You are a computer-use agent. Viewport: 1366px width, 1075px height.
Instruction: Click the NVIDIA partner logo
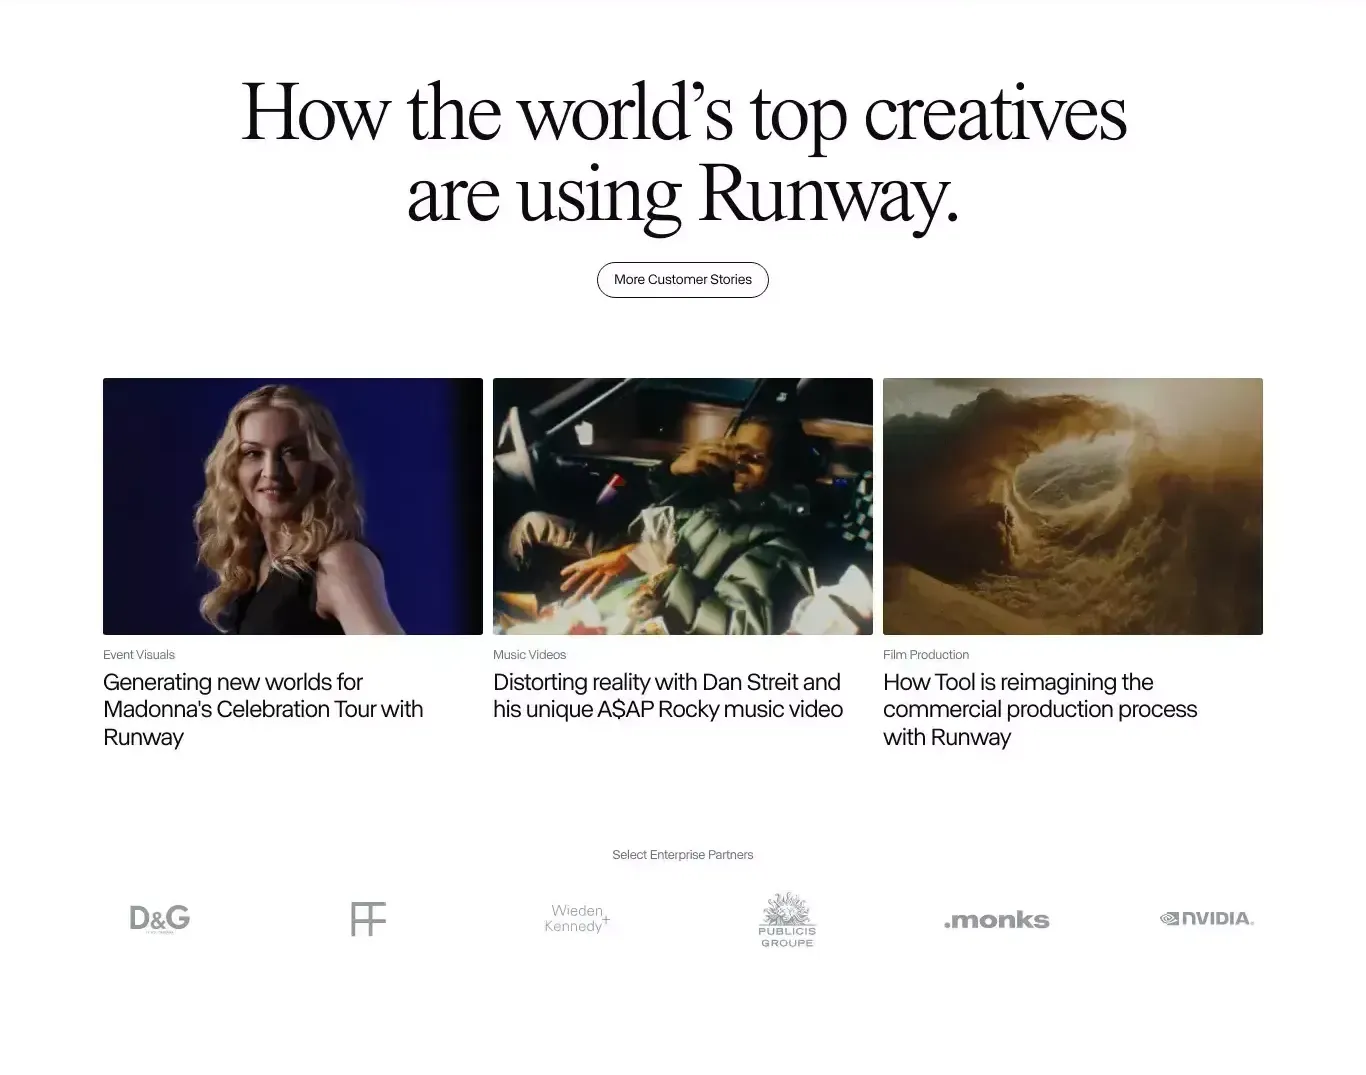click(x=1206, y=918)
